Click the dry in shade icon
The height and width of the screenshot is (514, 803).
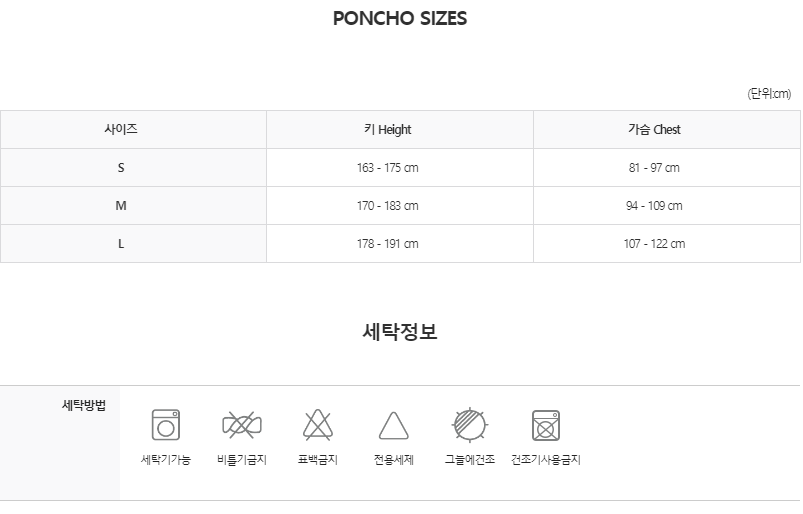pyautogui.click(x=469, y=425)
